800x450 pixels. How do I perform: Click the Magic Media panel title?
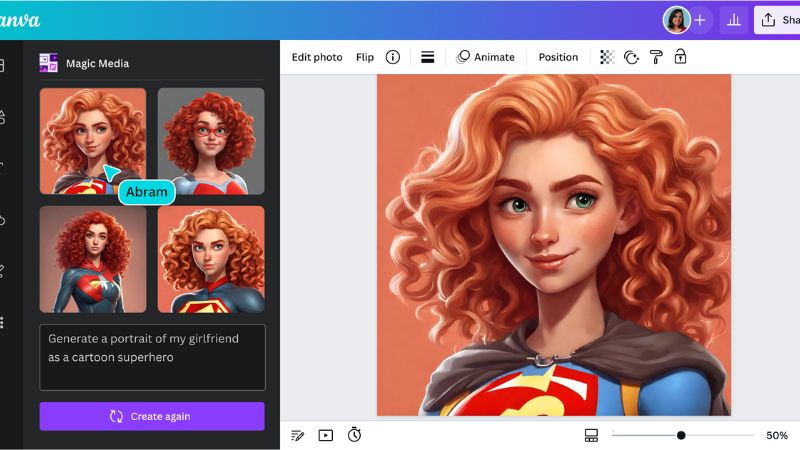pos(97,63)
